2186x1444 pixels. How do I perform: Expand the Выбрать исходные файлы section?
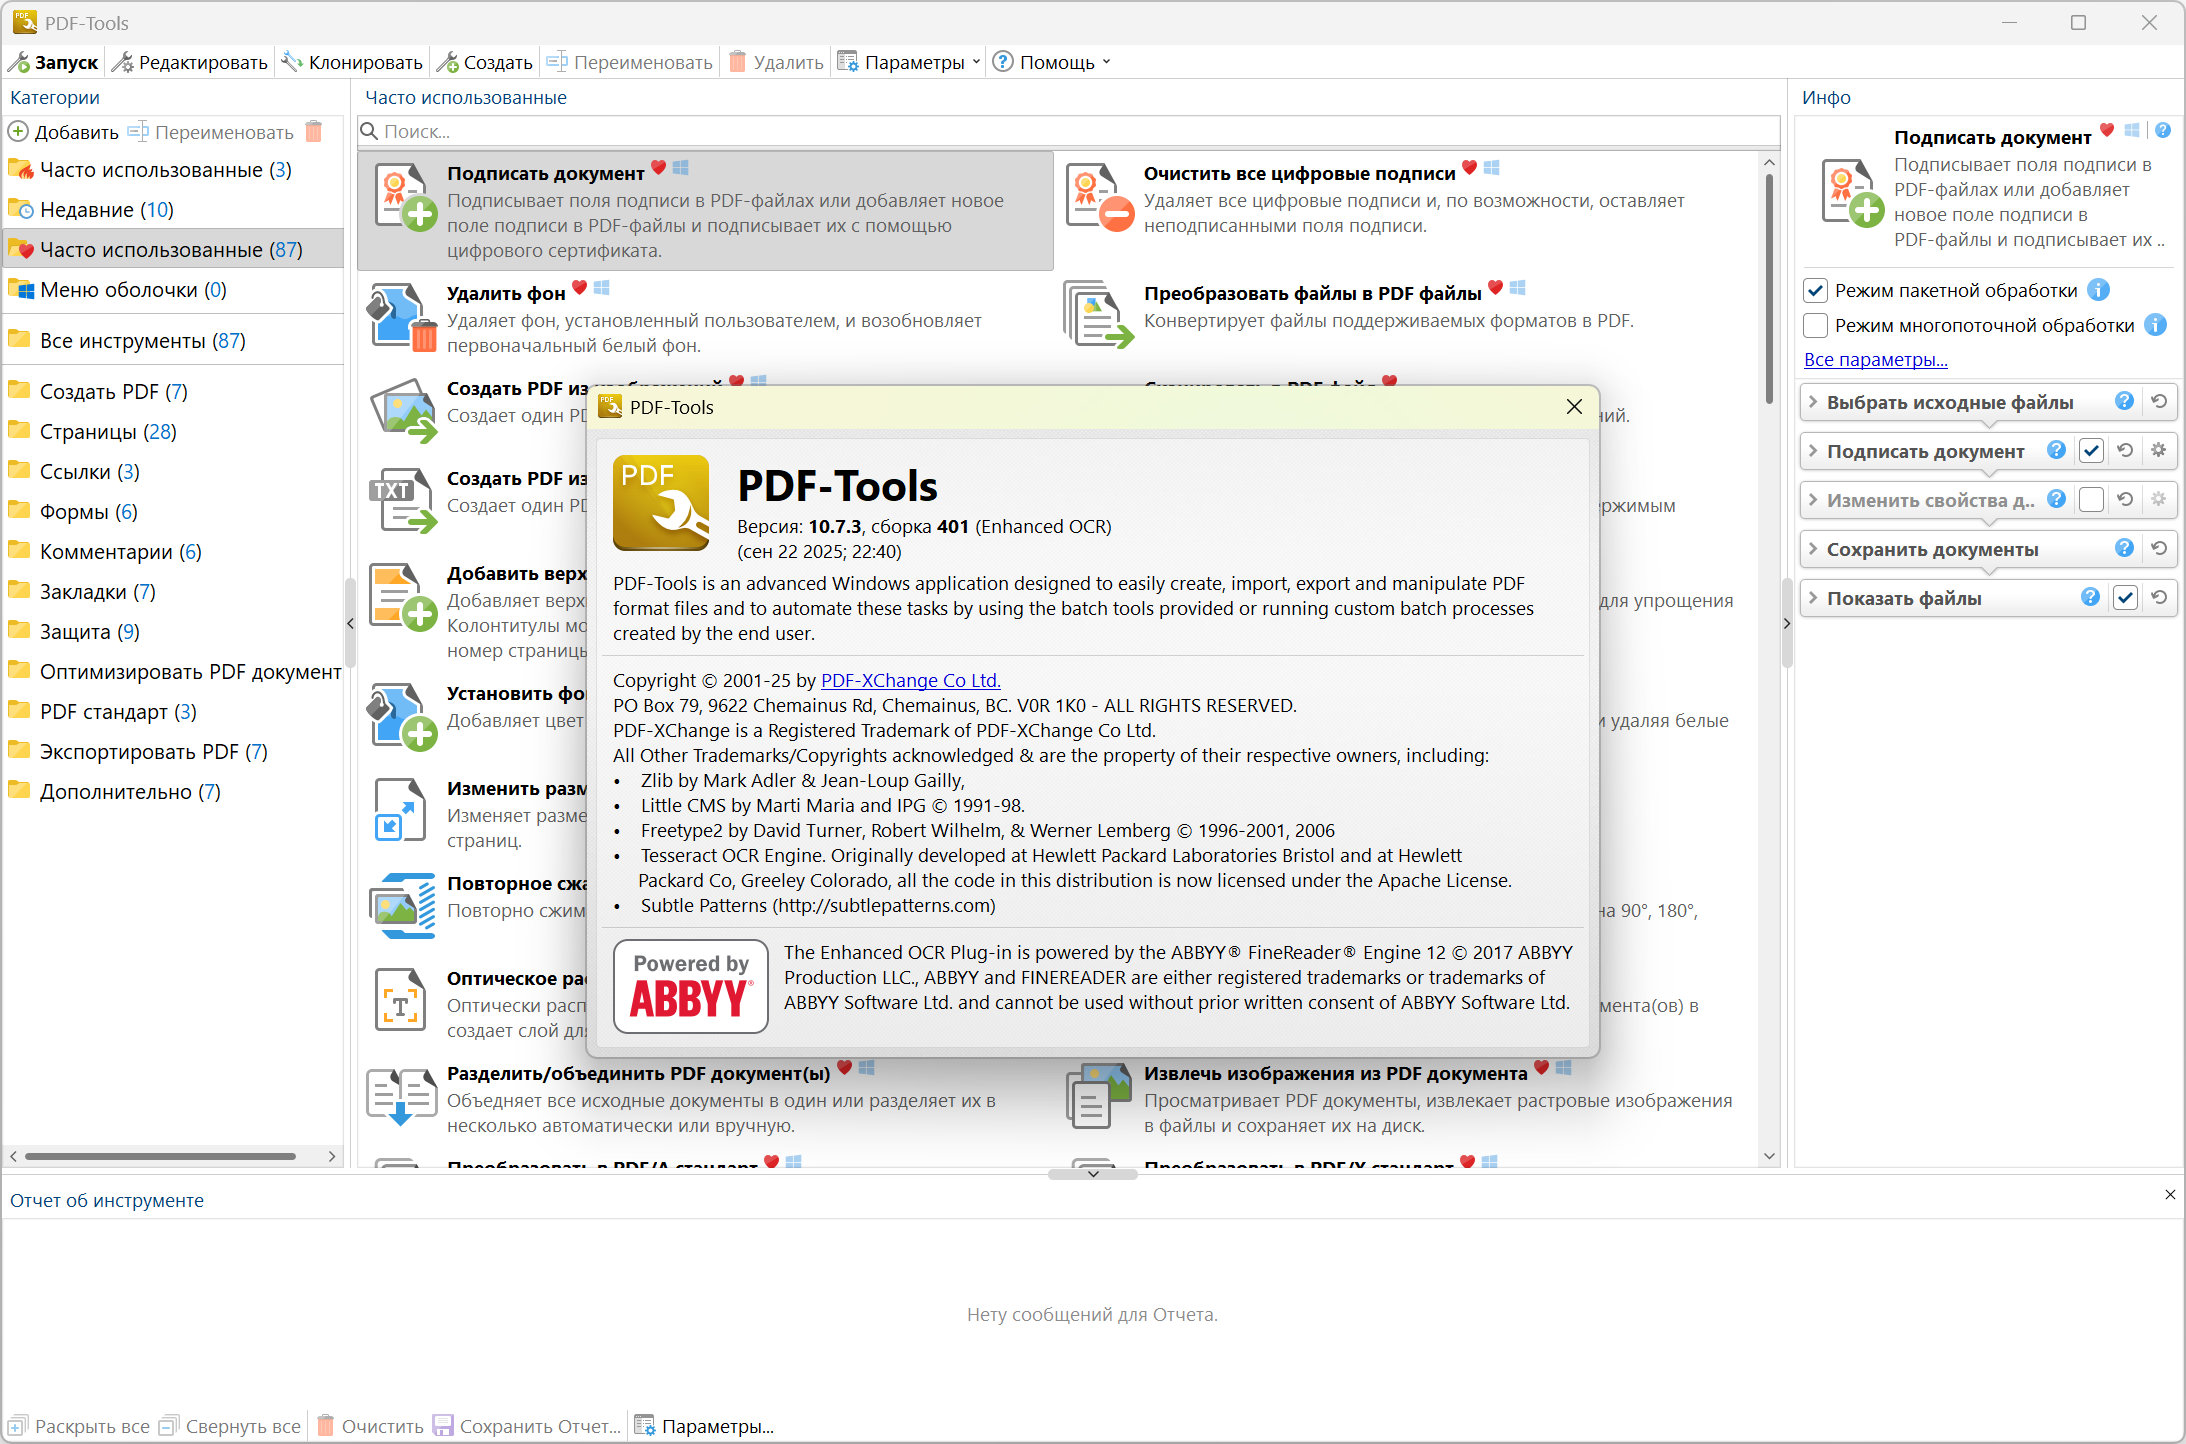pos(1813,402)
